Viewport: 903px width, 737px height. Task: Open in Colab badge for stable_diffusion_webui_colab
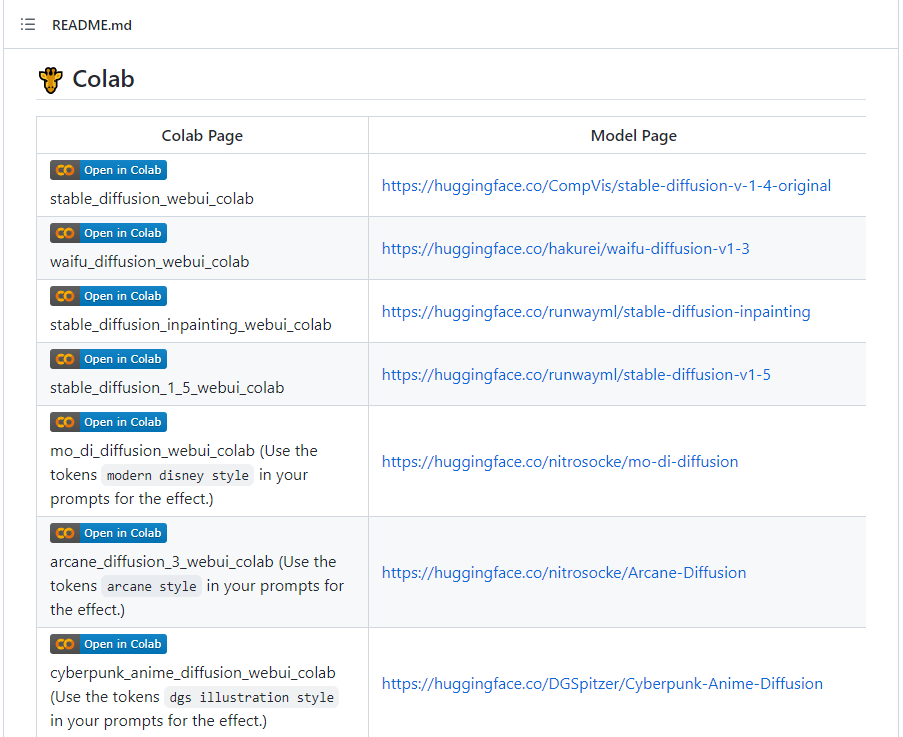[x=108, y=170]
